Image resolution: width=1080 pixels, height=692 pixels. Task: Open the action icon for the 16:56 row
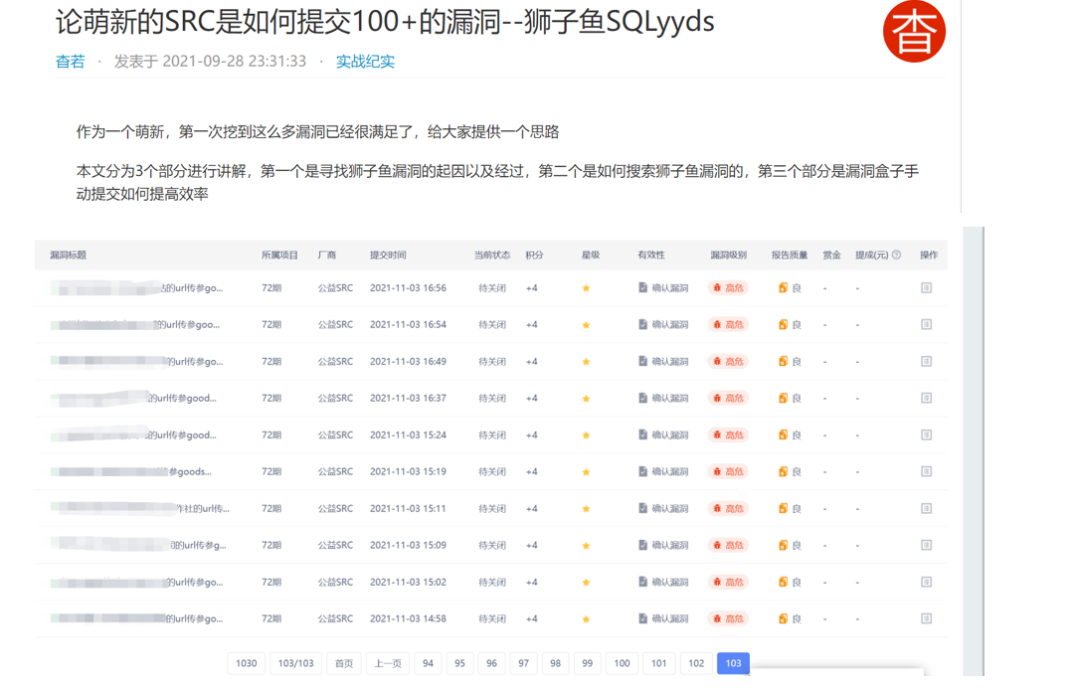926,288
